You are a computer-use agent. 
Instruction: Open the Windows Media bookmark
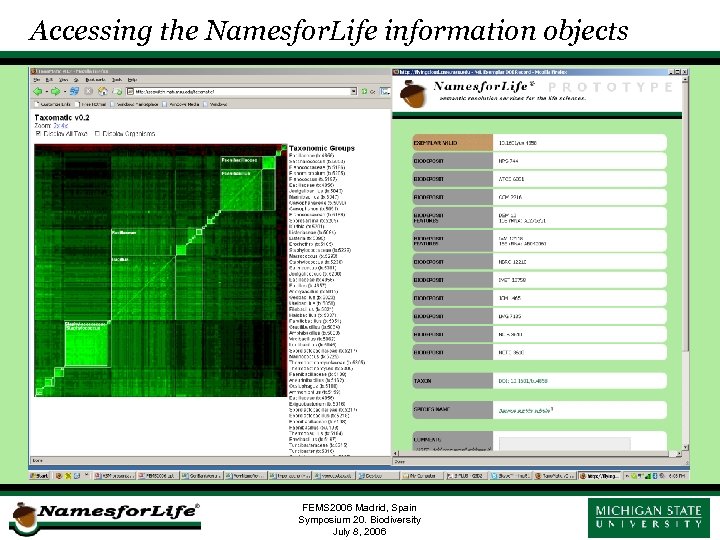(181, 104)
